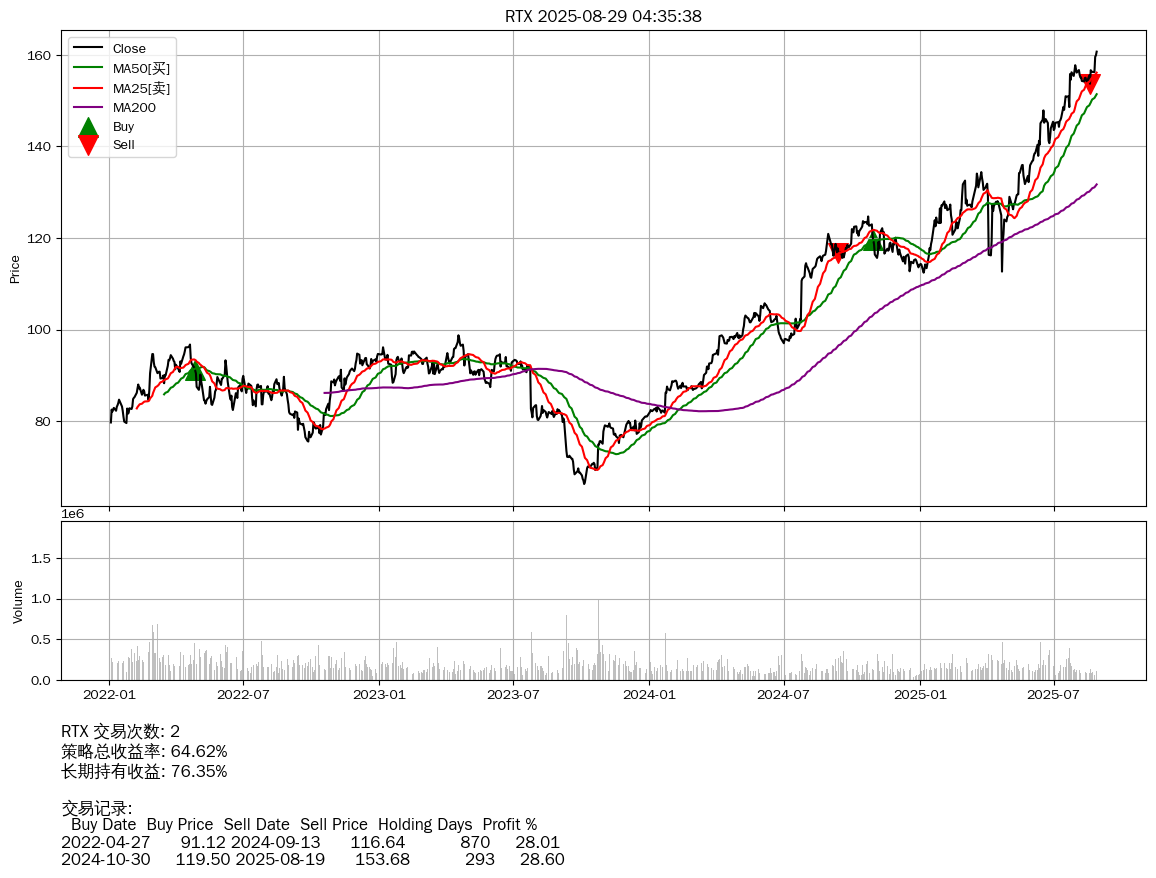Click the 2024-01 x-axis tick label

tap(649, 694)
